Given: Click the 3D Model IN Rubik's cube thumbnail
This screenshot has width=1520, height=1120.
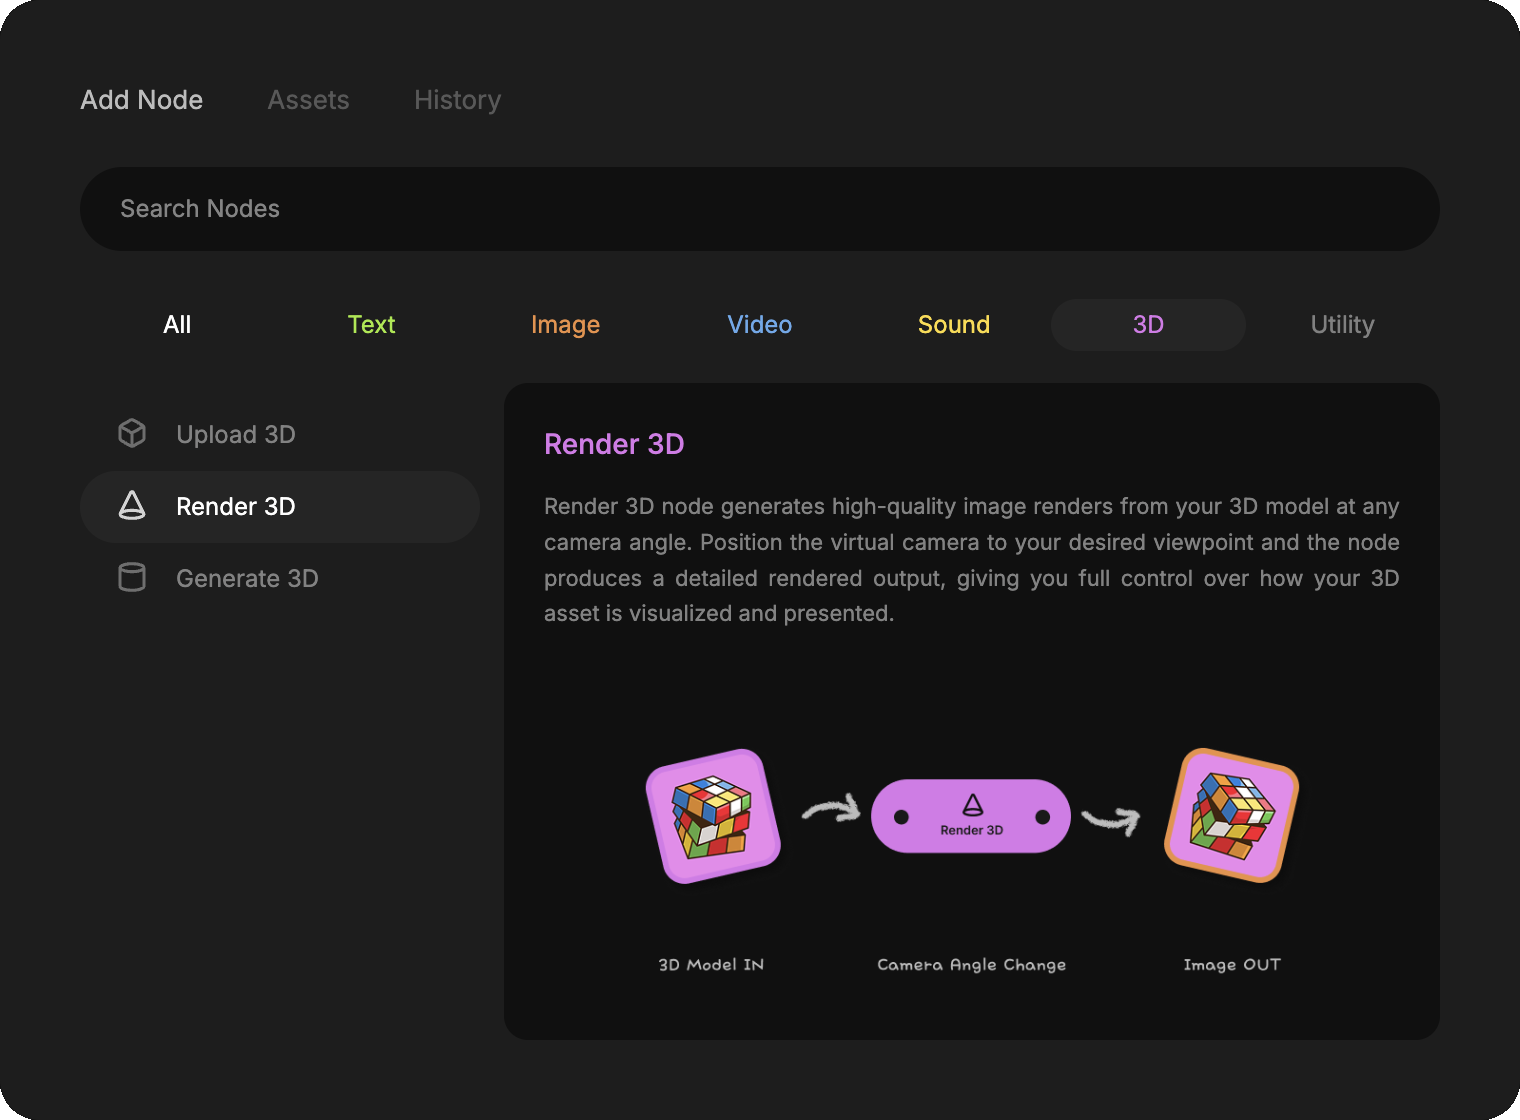Looking at the screenshot, I should click(x=712, y=816).
